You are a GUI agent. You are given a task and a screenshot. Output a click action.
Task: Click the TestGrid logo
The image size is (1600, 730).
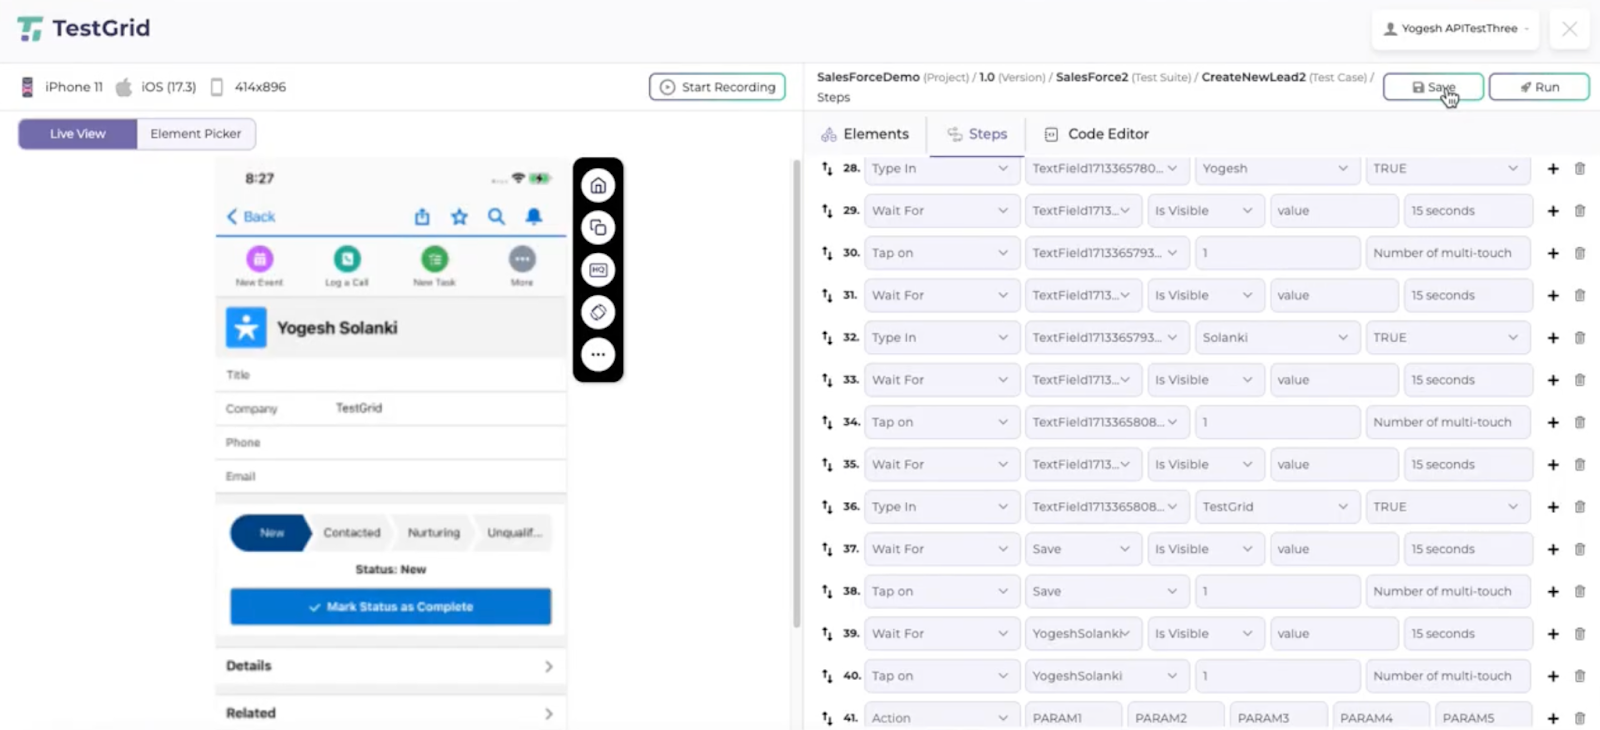(84, 28)
